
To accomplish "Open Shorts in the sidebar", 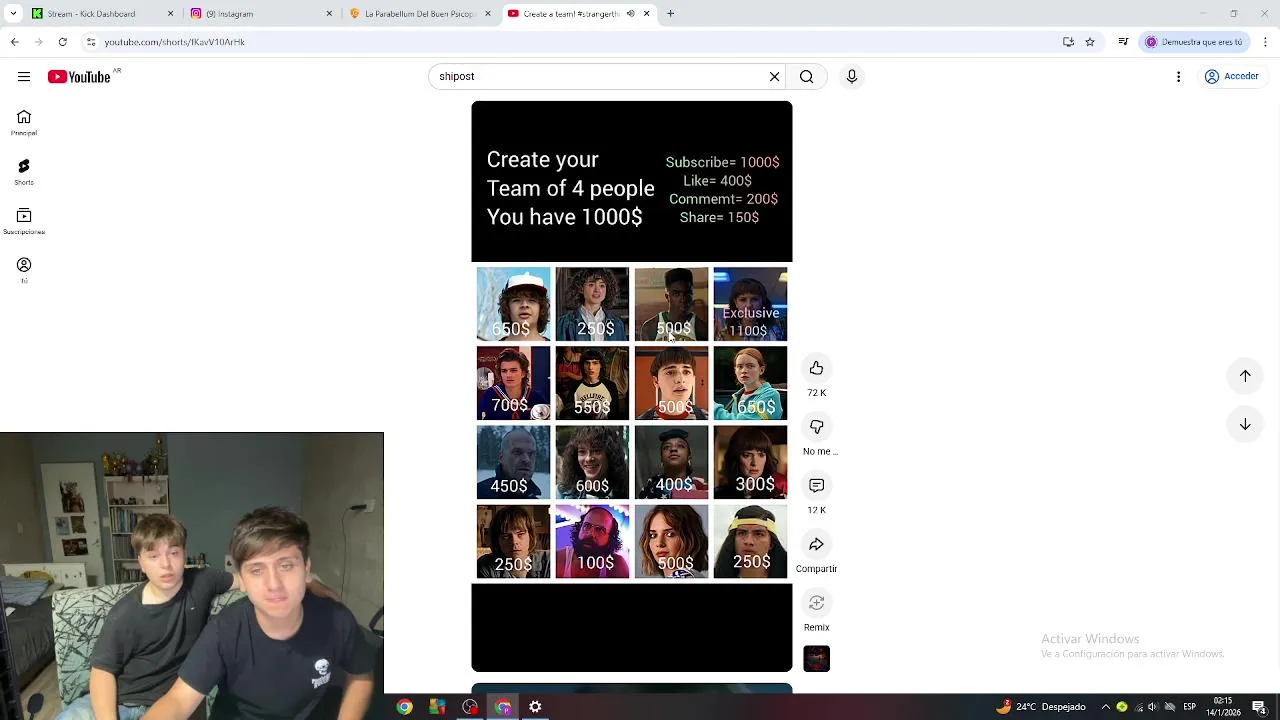I will pyautogui.click(x=24, y=172).
